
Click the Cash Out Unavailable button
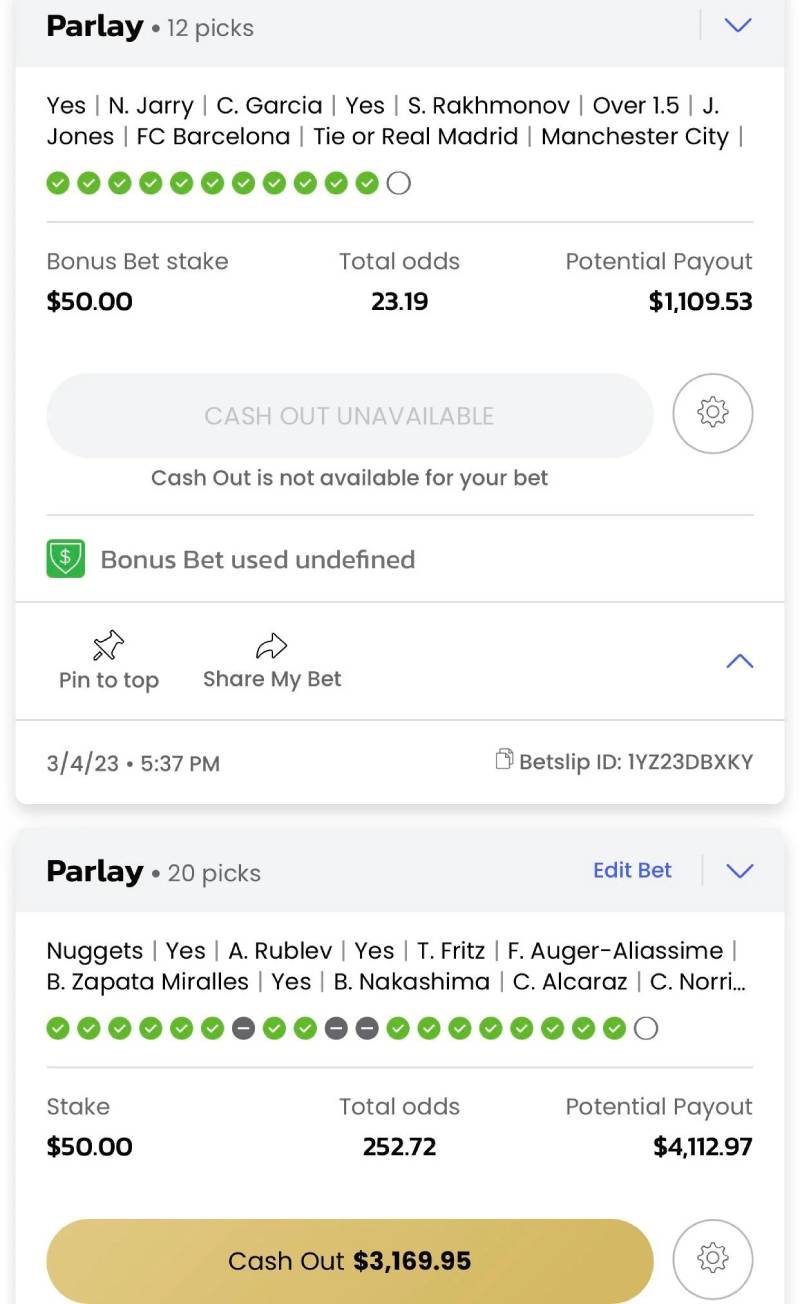tap(349, 416)
